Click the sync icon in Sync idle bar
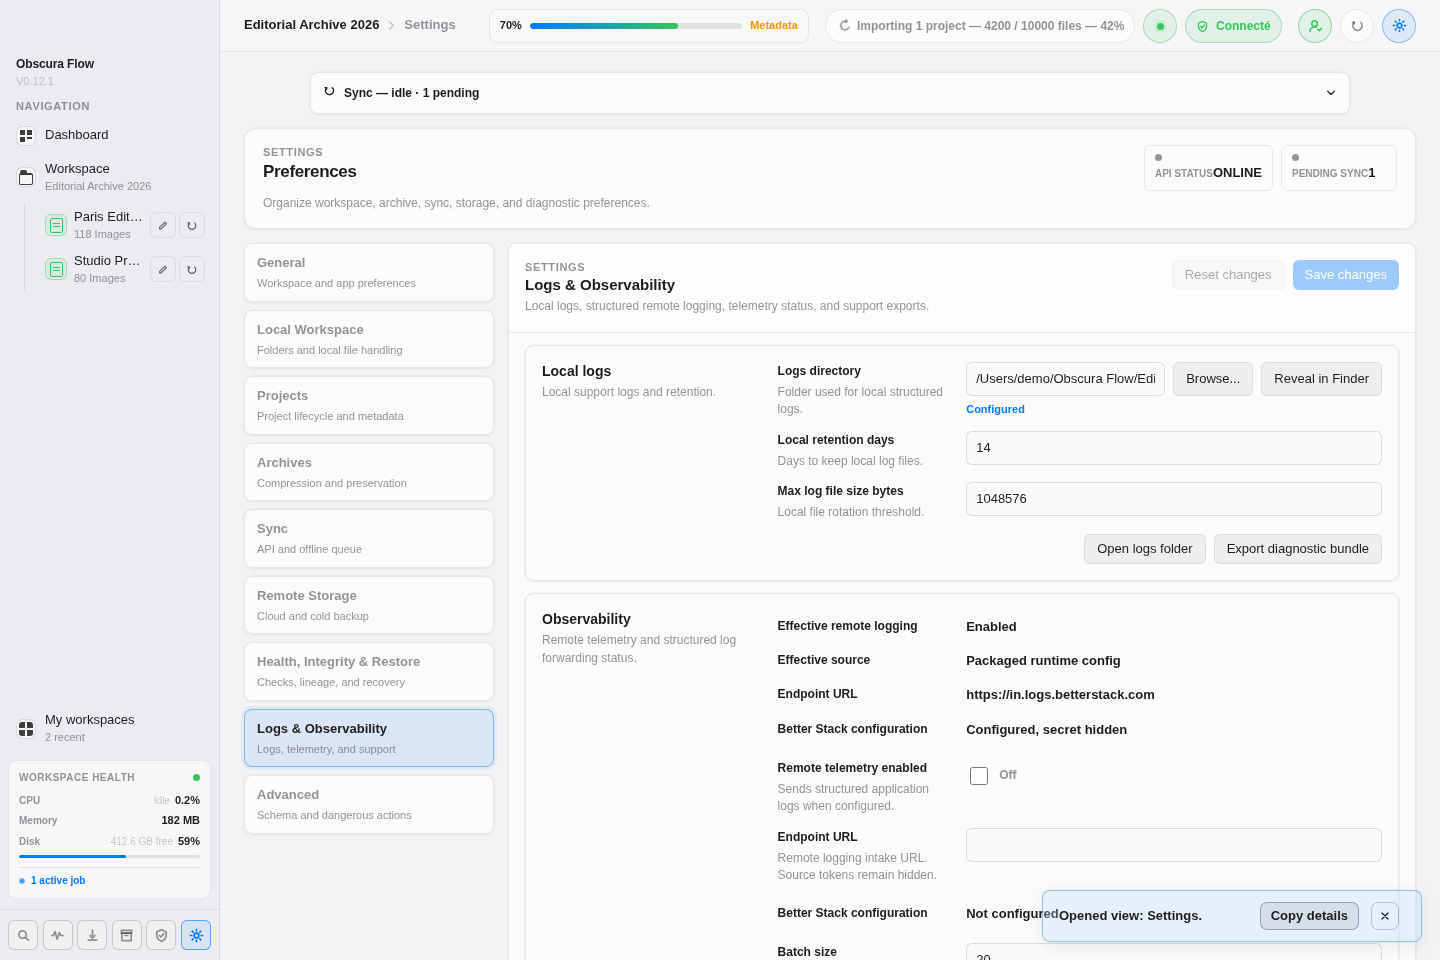 coord(329,91)
